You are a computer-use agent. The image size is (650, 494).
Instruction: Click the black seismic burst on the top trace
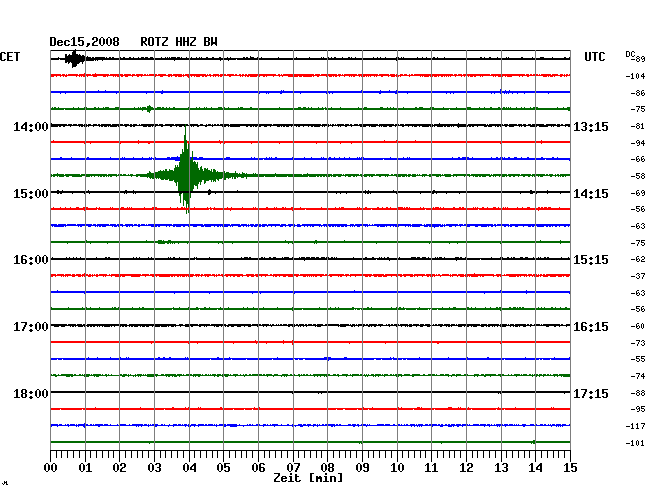coord(75,59)
